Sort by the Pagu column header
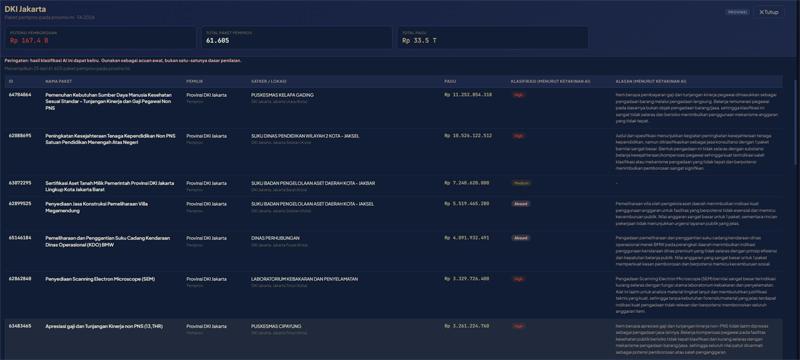The height and width of the screenshot is (360, 800). point(449,81)
